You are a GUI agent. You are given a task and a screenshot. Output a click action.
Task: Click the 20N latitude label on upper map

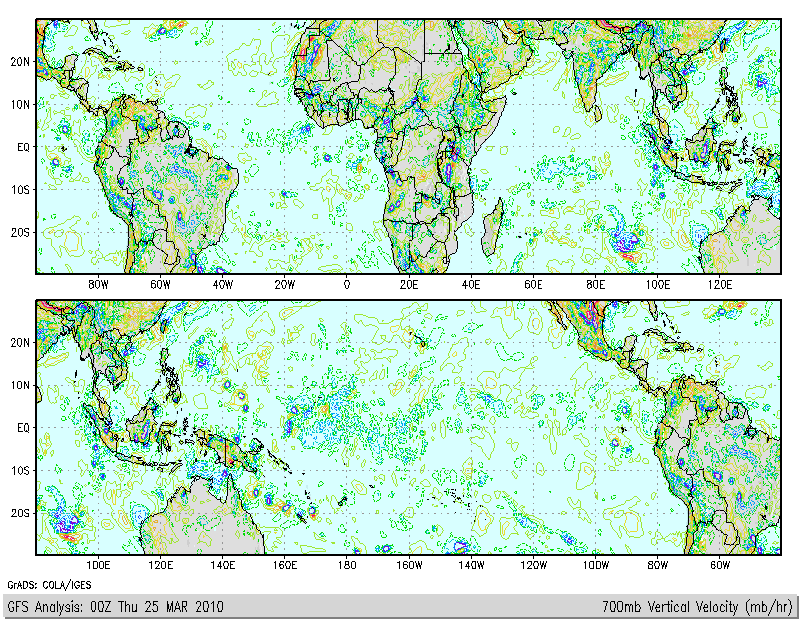click(20, 62)
